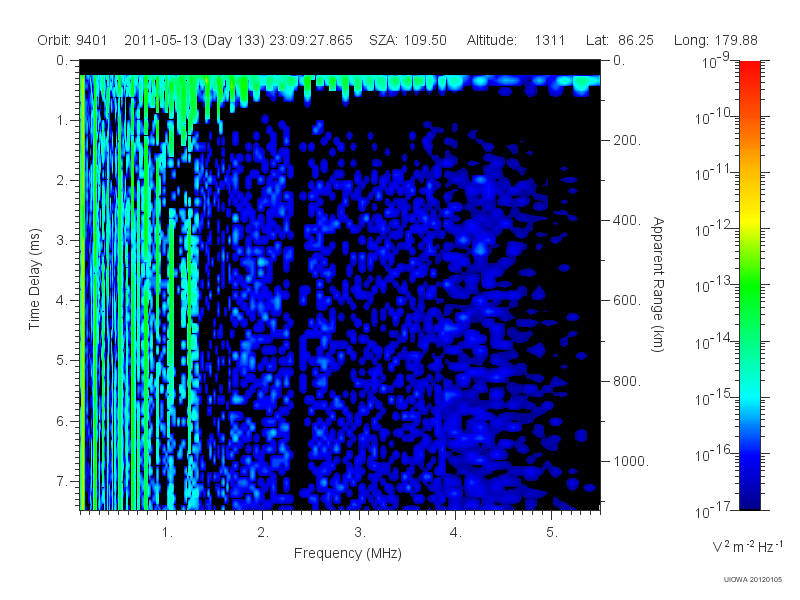The height and width of the screenshot is (600, 800).
Task: Click the timestamp '23:09:27.865'
Action: click(x=311, y=40)
